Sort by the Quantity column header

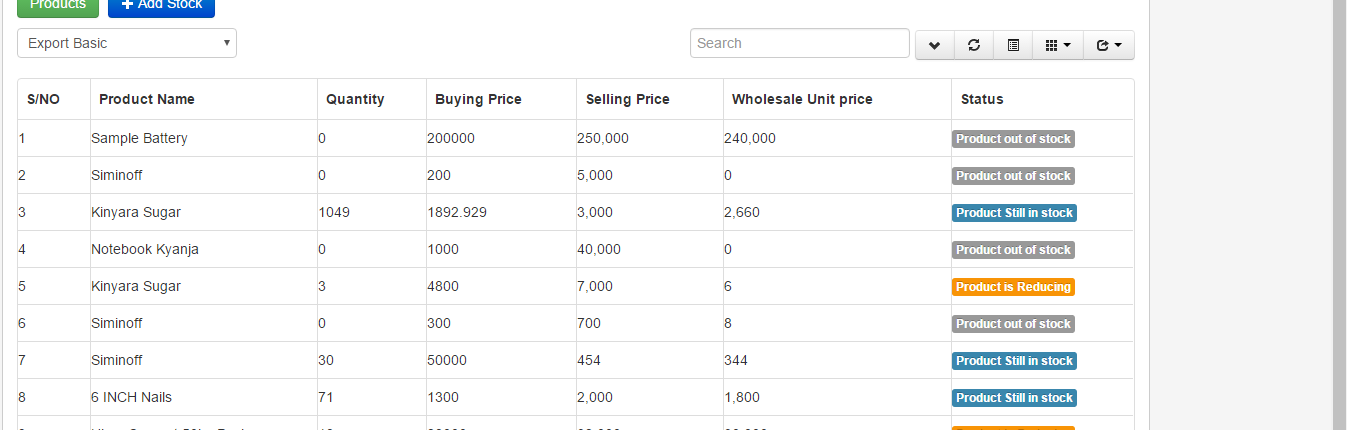pyautogui.click(x=355, y=99)
